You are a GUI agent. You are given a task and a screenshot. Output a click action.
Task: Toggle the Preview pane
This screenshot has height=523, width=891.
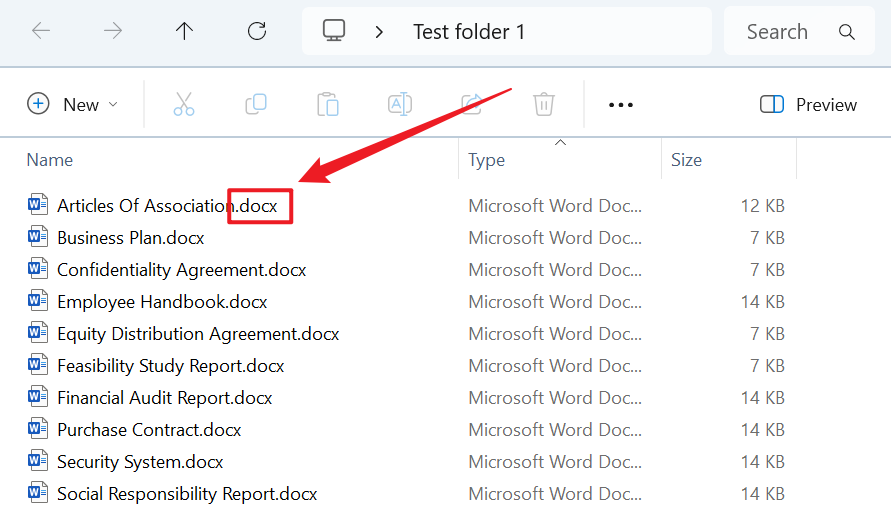[808, 105]
